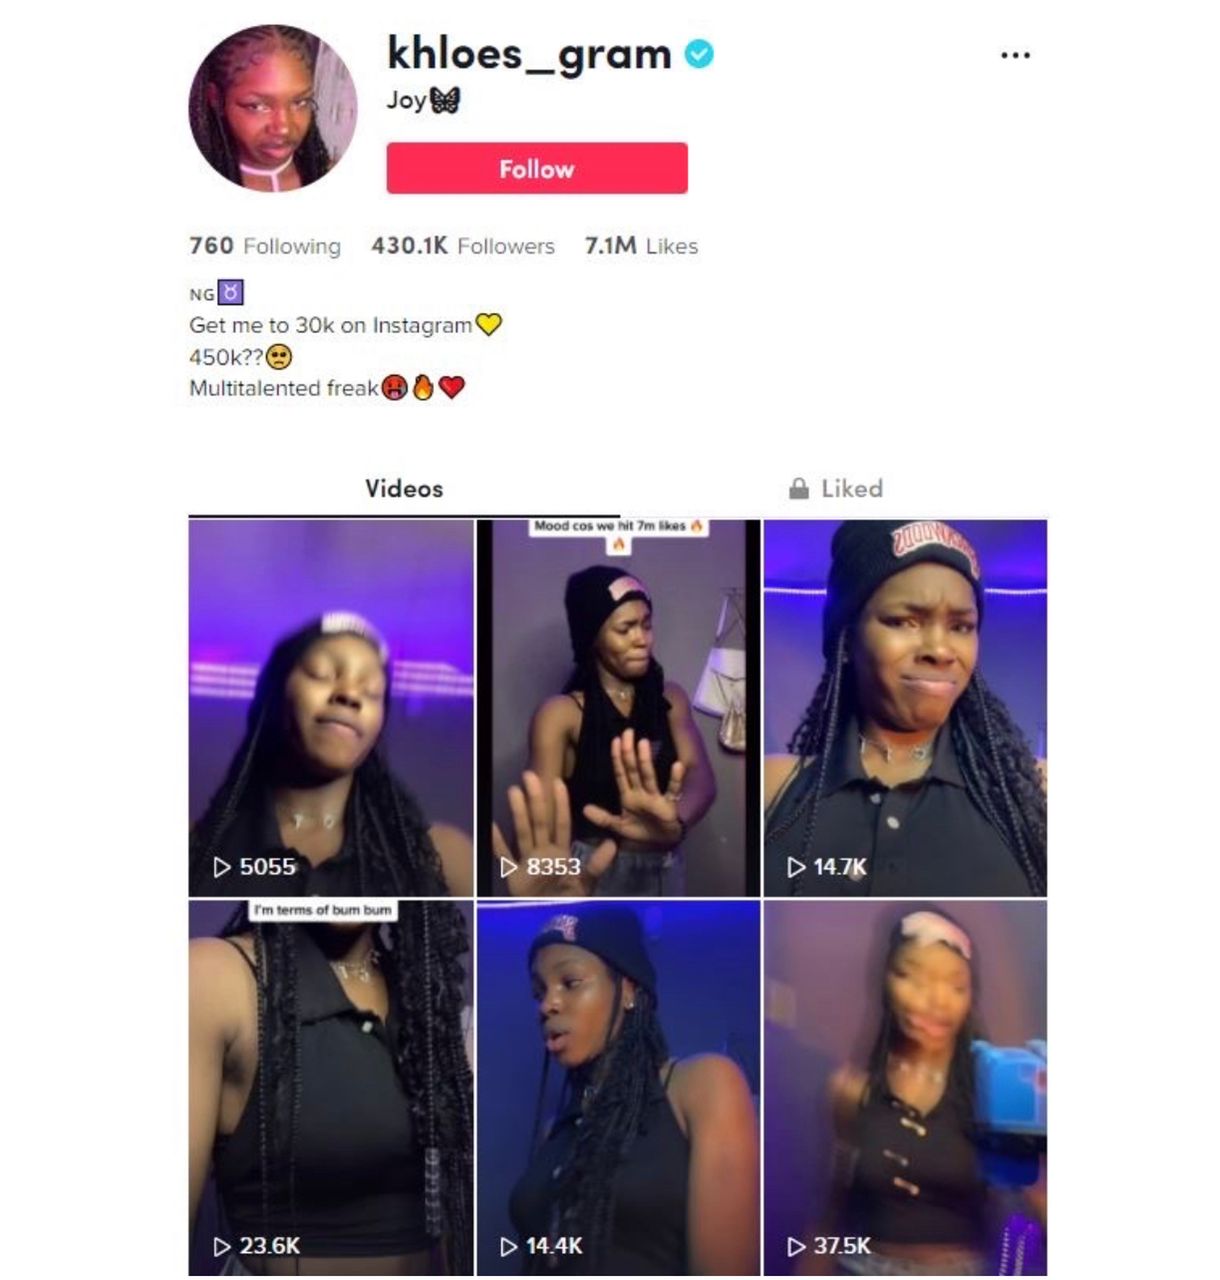Open the video with 8353 views
The width and height of the screenshot is (1220, 1280).
coord(618,708)
